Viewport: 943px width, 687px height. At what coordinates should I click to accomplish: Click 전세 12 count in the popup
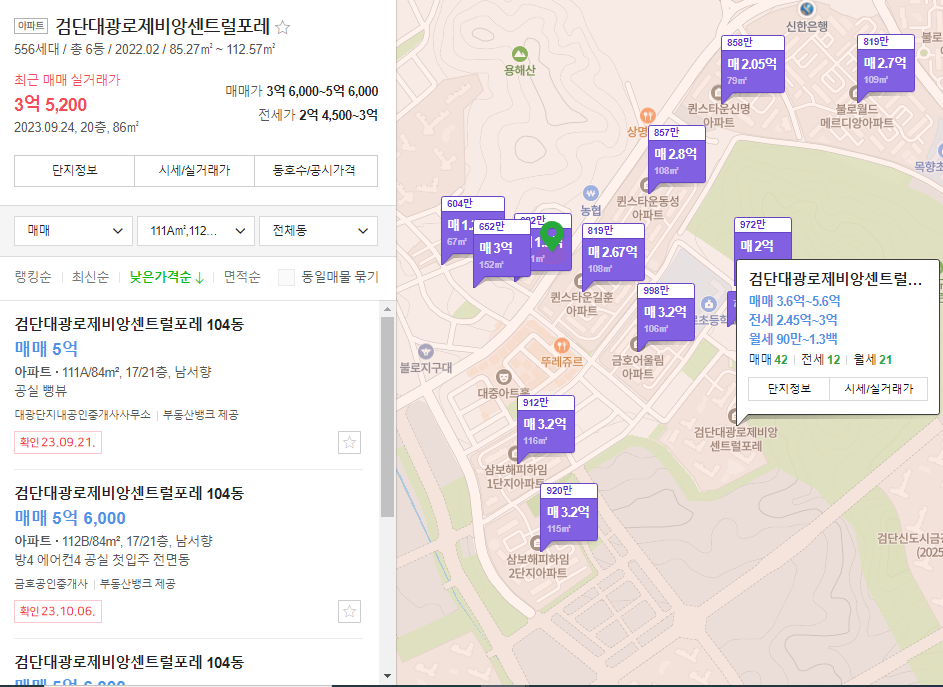coord(820,360)
